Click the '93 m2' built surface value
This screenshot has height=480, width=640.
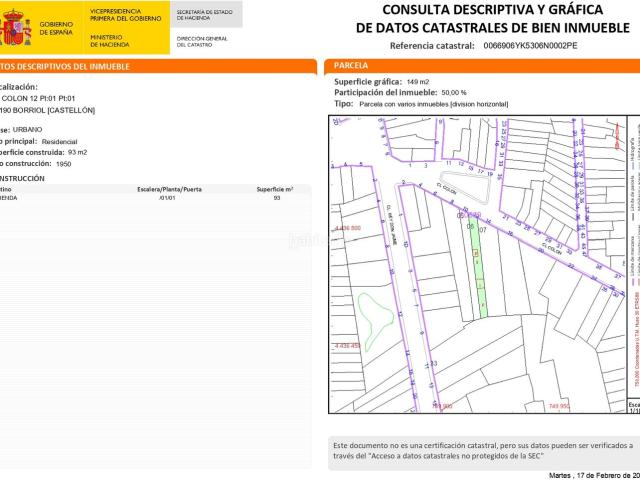pos(78,152)
